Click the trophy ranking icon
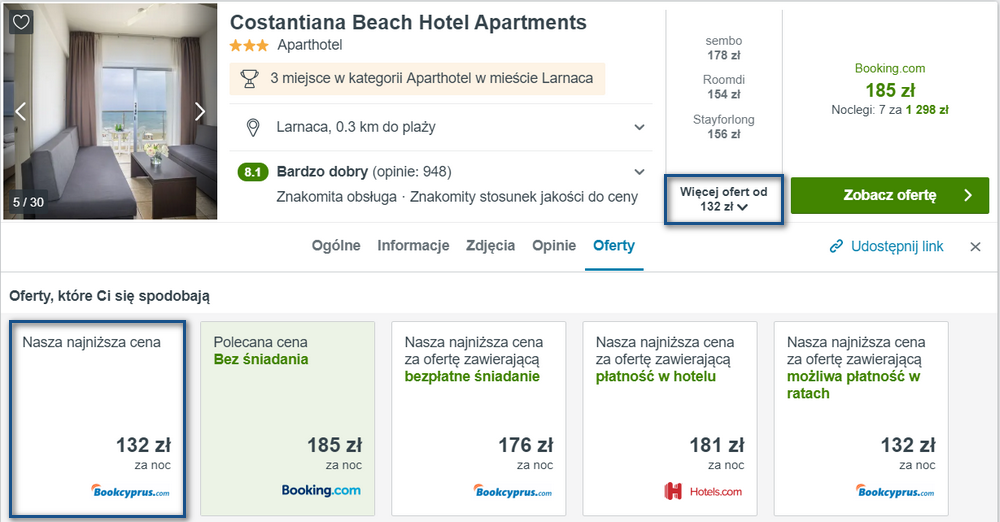The width and height of the screenshot is (1000, 522). point(249,79)
